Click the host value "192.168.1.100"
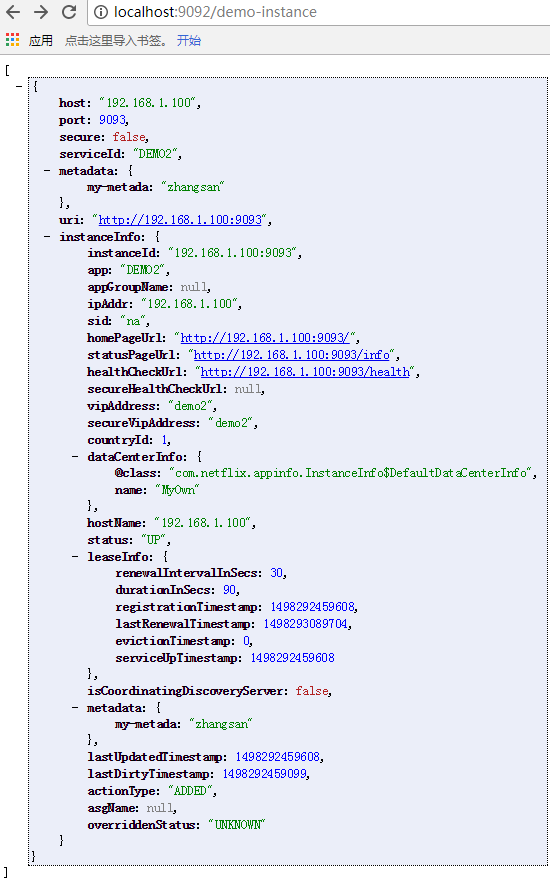Image resolution: width=550 pixels, height=881 pixels. pos(148,103)
